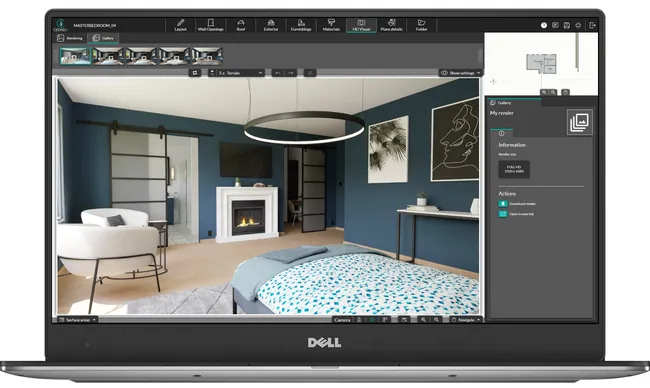
Task: Click the redo arrow icon
Action: coord(291,73)
